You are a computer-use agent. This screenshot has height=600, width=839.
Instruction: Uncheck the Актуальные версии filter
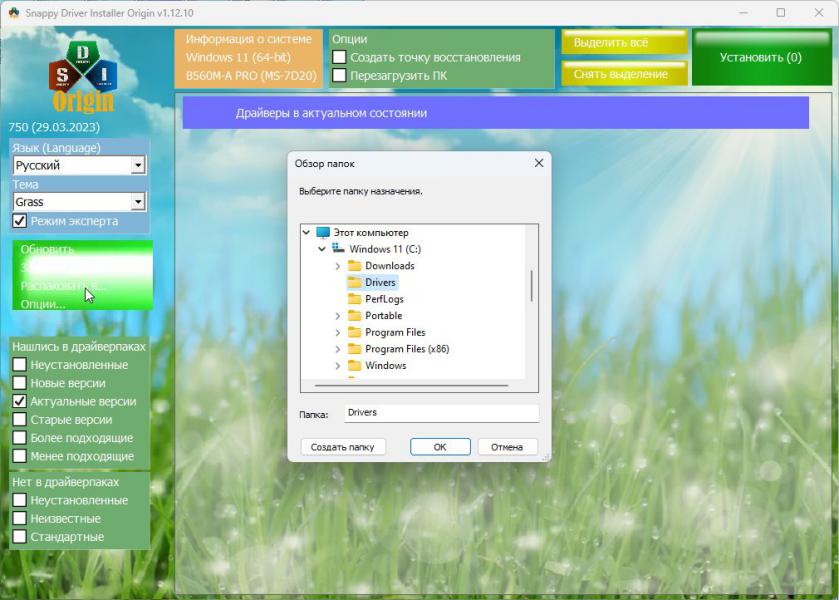[x=19, y=401]
